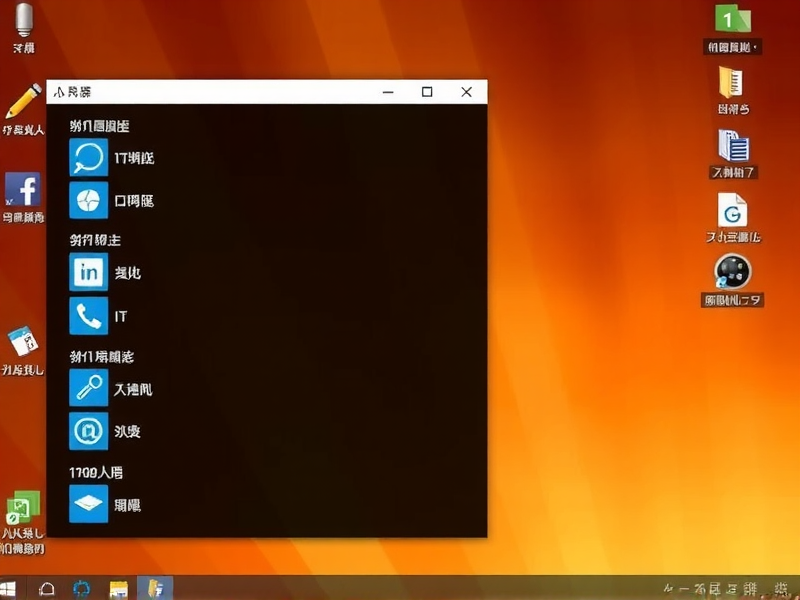This screenshot has width=800, height=600.
Task: Launch the pie chart app tile
Action: (88, 200)
